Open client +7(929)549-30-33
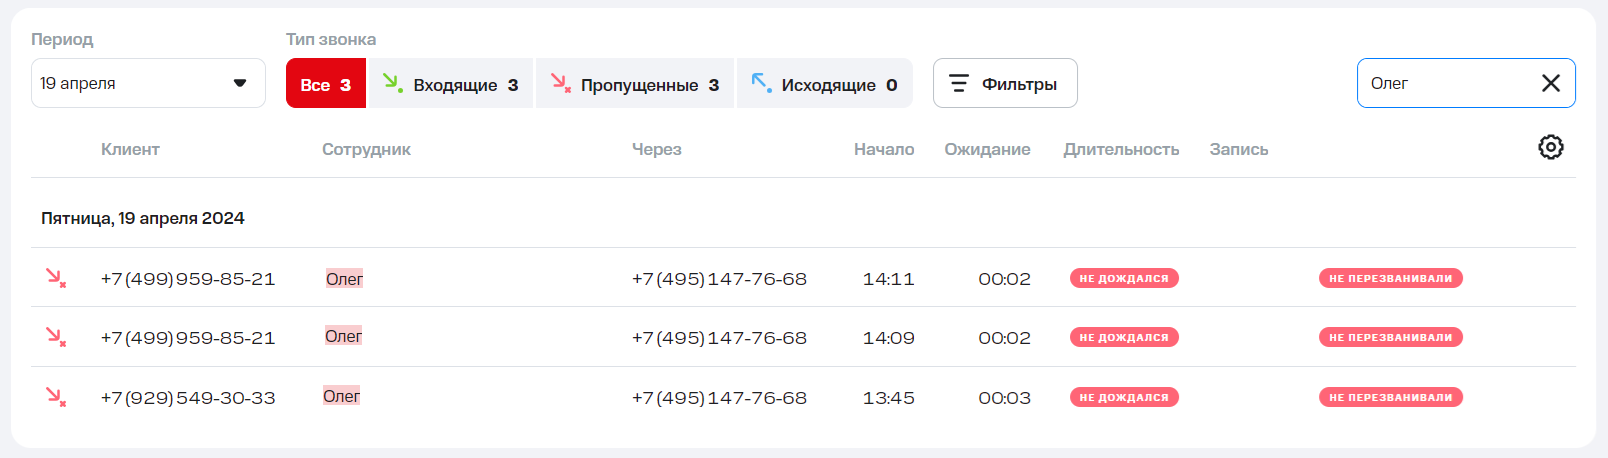This screenshot has width=1608, height=458. click(188, 398)
